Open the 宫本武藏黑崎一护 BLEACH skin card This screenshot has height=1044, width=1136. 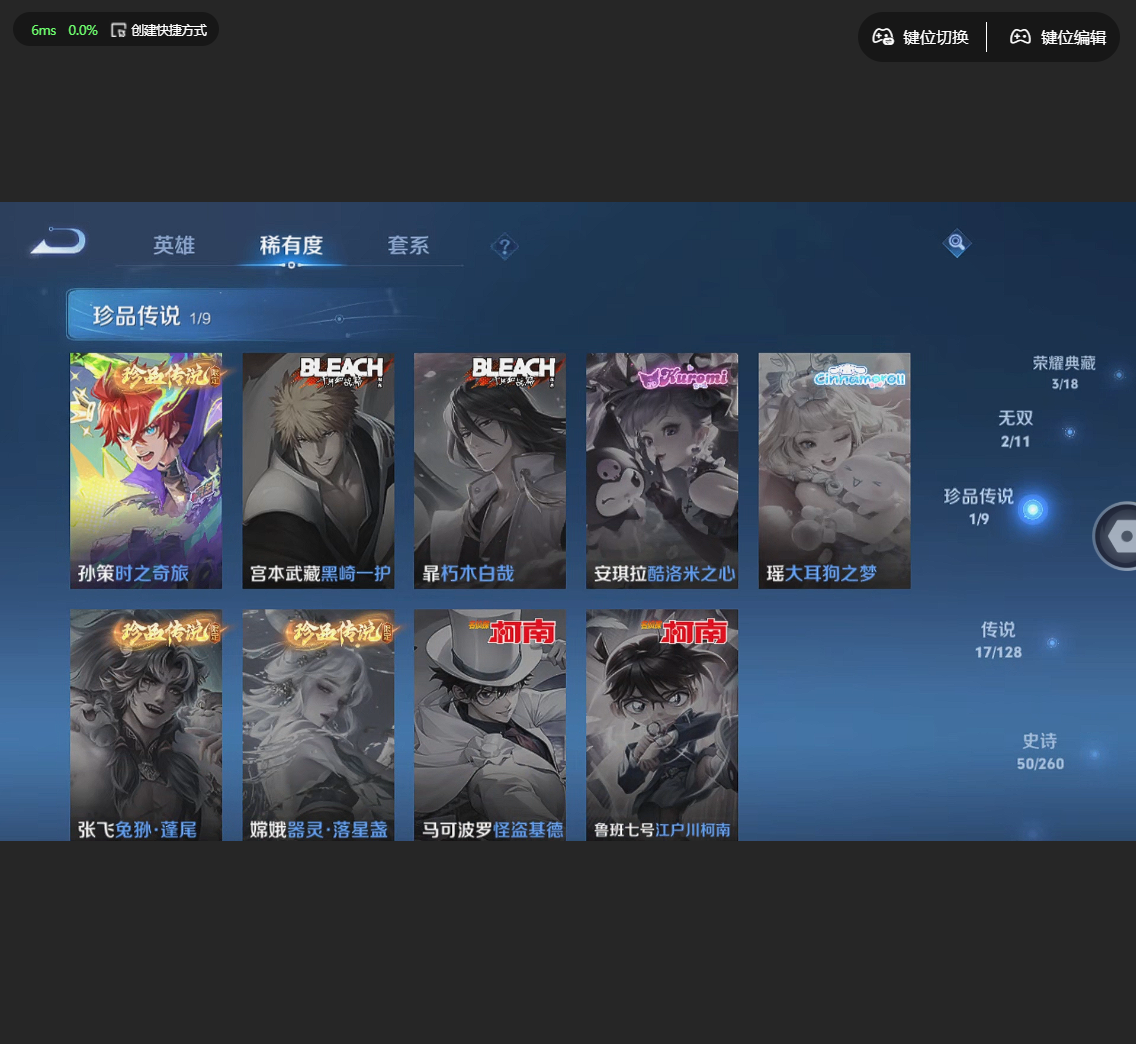click(318, 470)
